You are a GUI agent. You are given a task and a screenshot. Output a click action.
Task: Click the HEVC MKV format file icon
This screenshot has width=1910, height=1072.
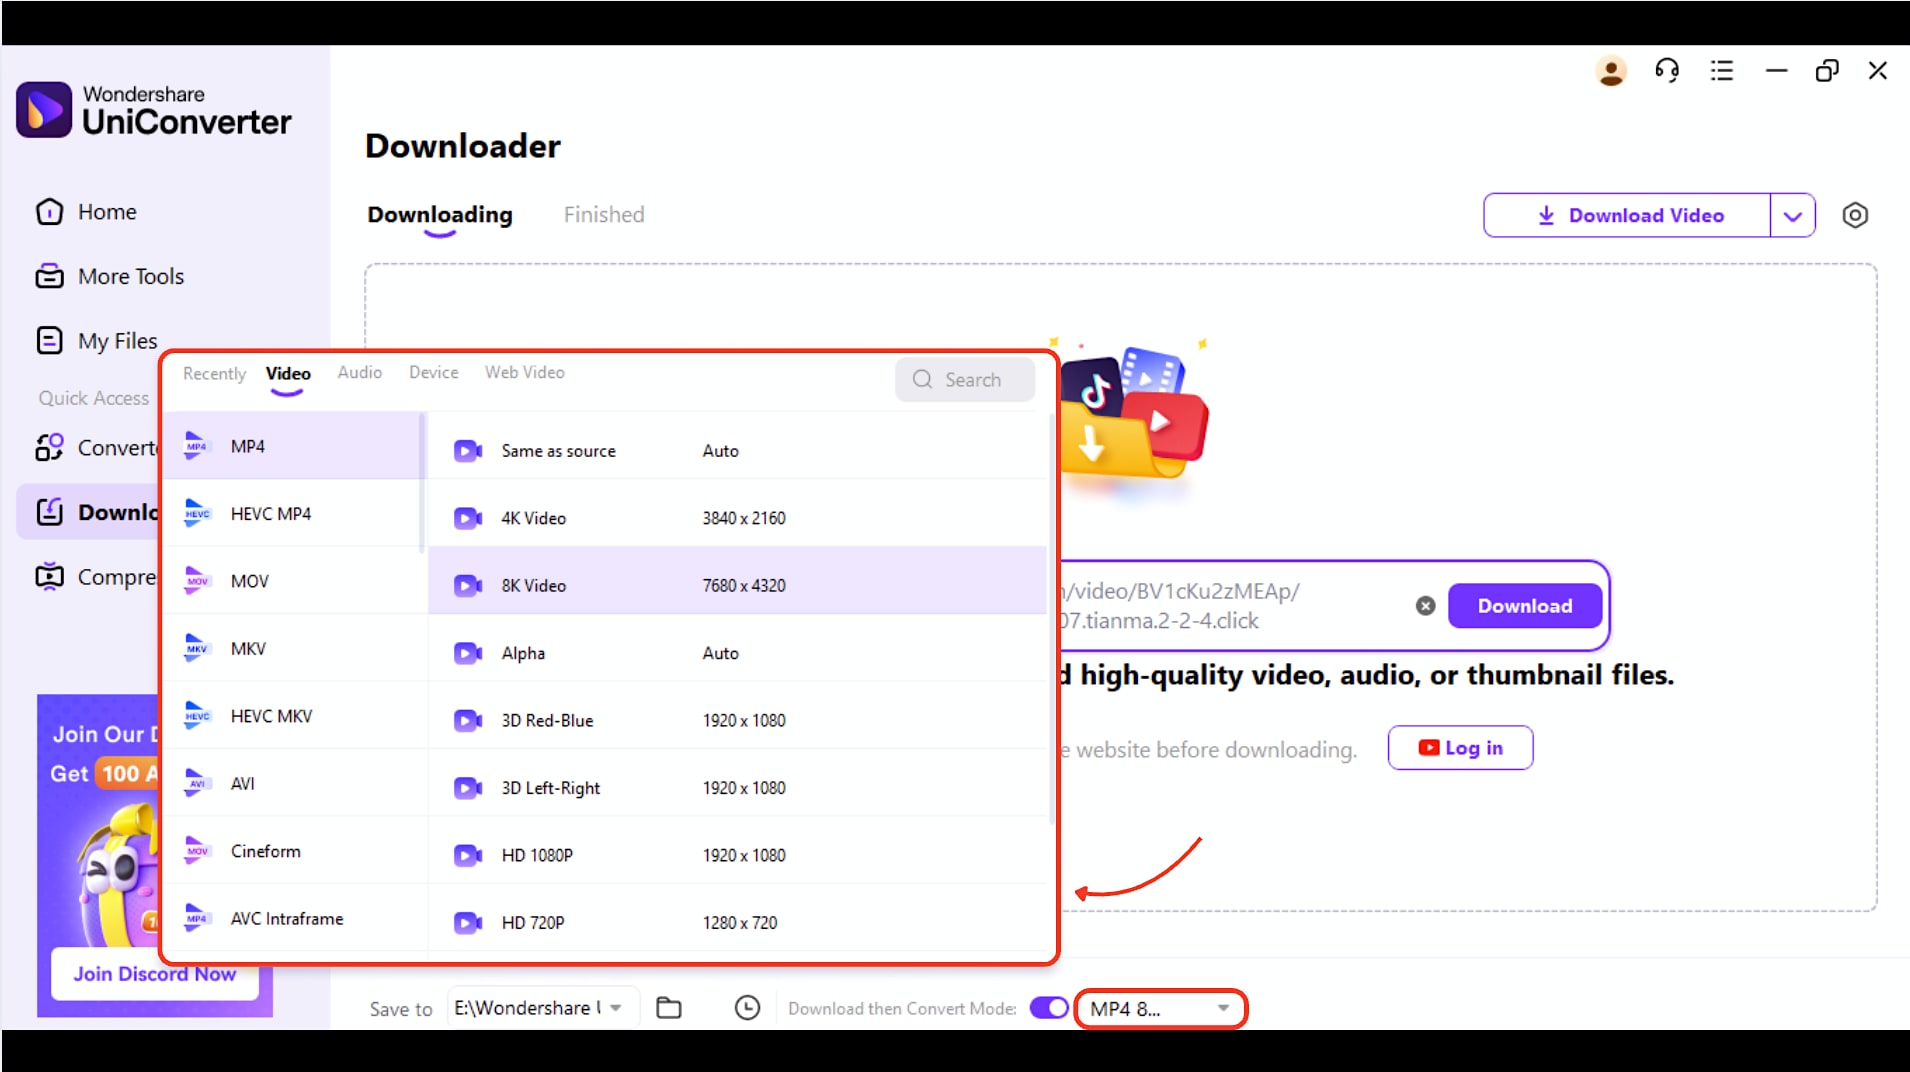(197, 716)
